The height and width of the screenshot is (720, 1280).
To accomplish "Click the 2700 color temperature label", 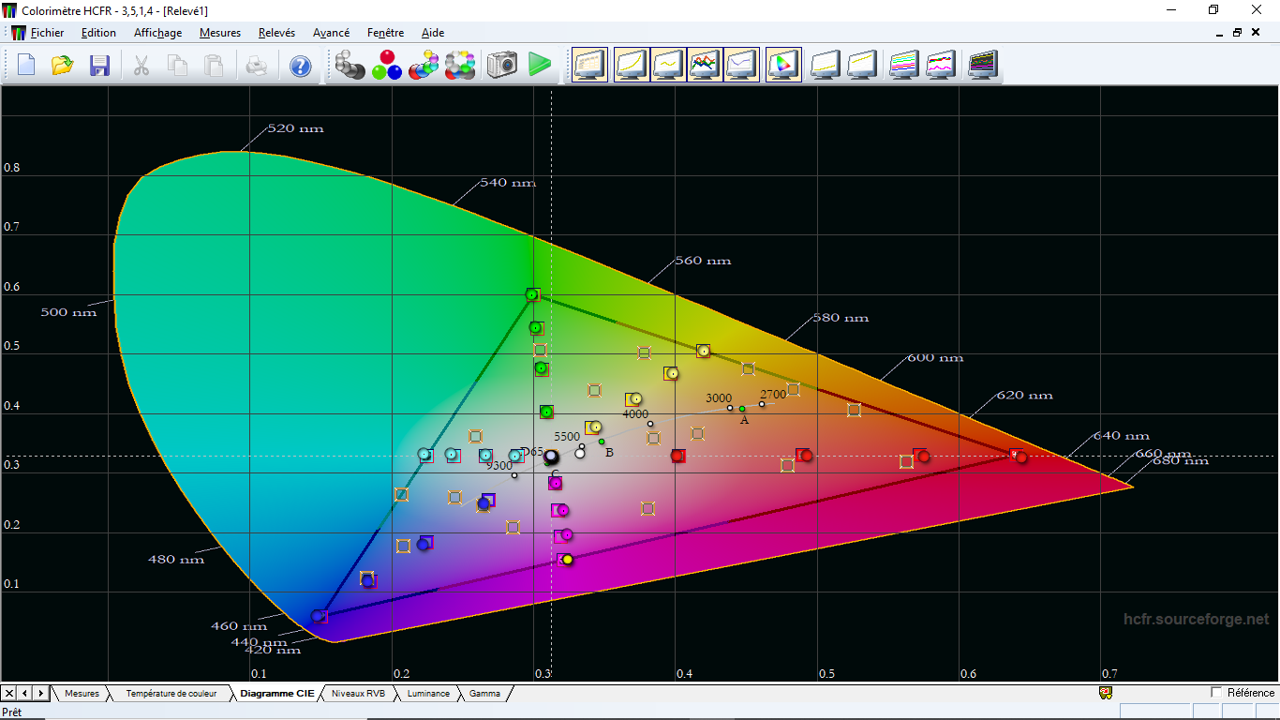I will (773, 395).
